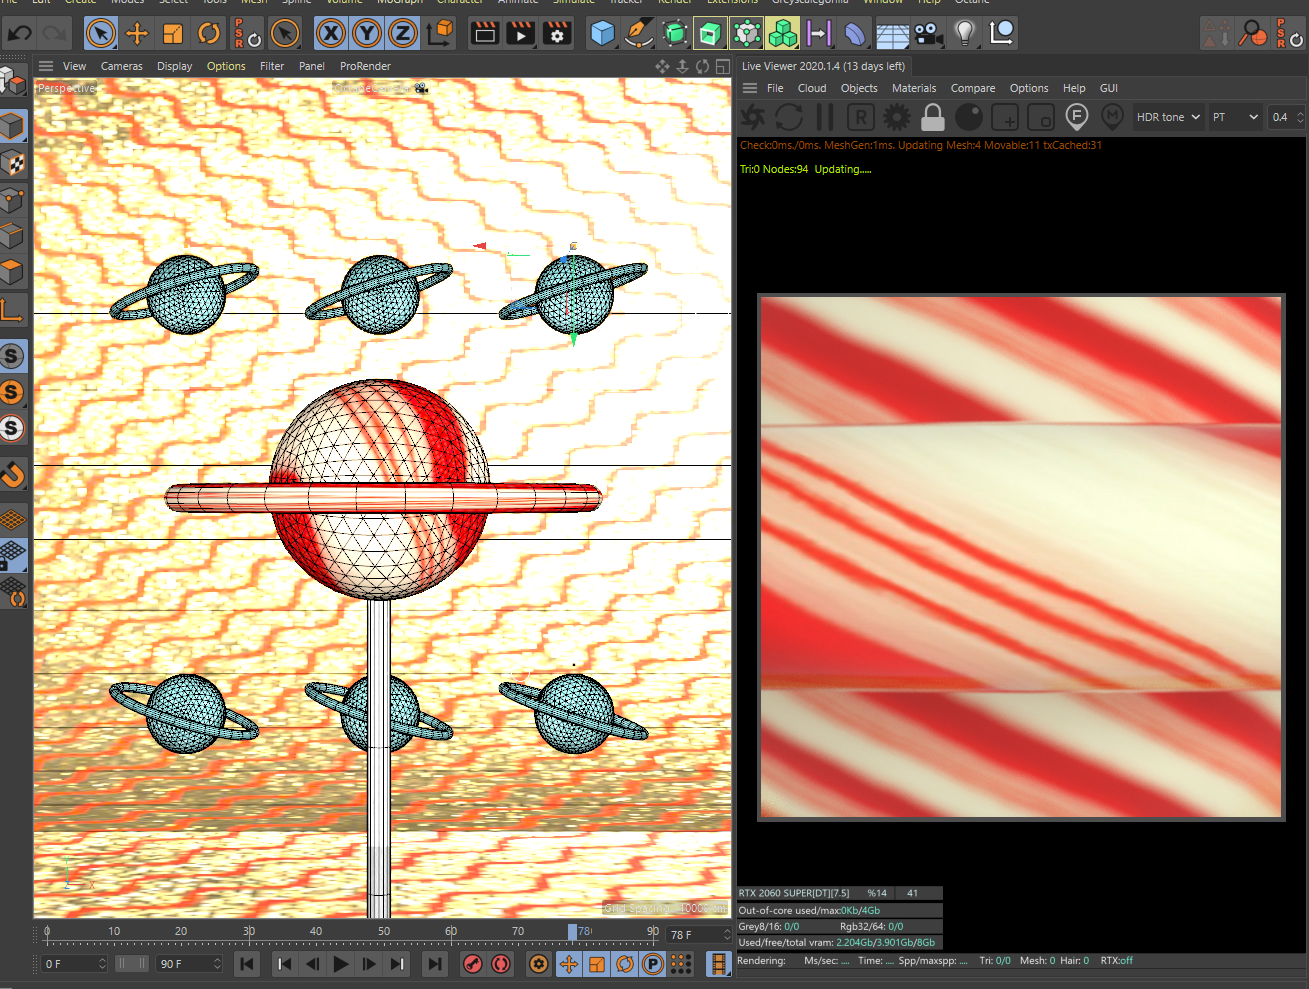
Task: Open the ProRender menu
Action: coord(365,66)
